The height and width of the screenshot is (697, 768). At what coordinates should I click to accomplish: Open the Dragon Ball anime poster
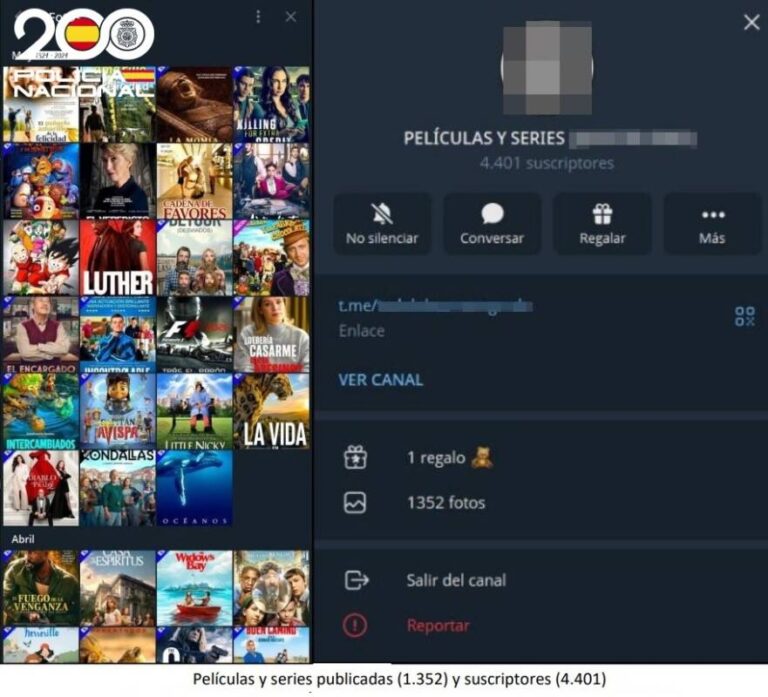tap(41, 258)
